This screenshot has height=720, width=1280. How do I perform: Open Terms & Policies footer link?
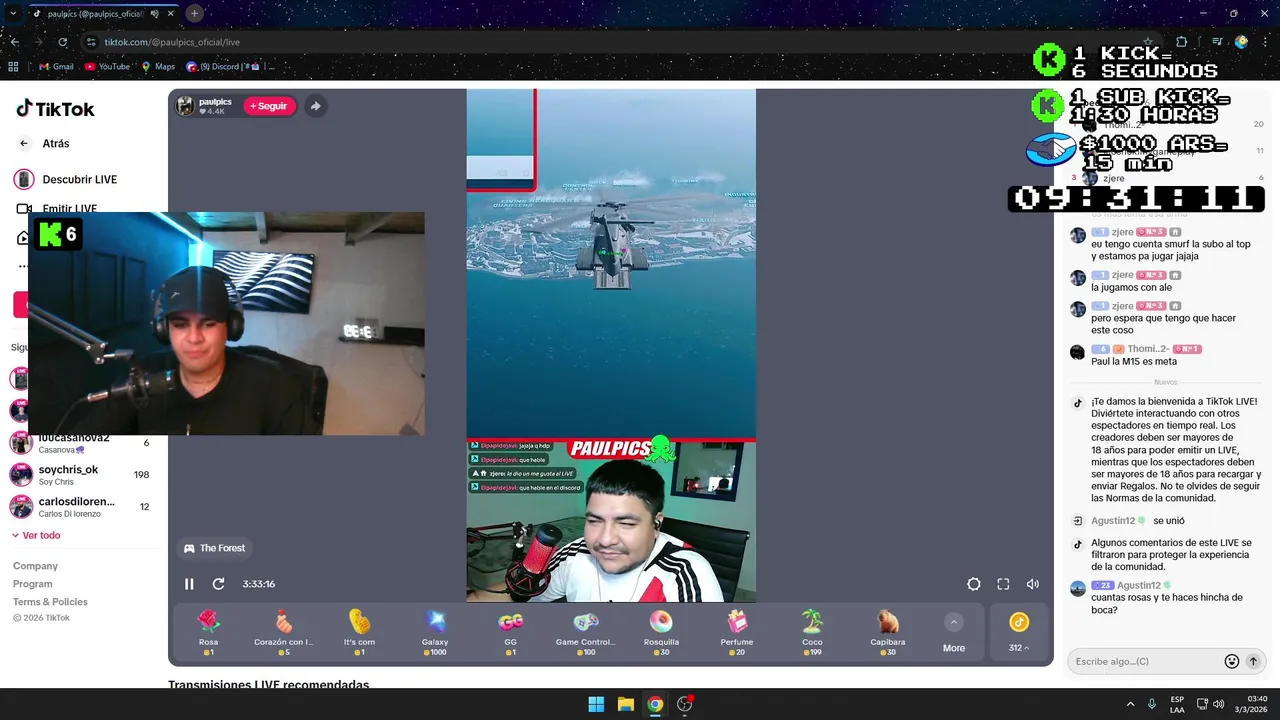[x=50, y=602]
